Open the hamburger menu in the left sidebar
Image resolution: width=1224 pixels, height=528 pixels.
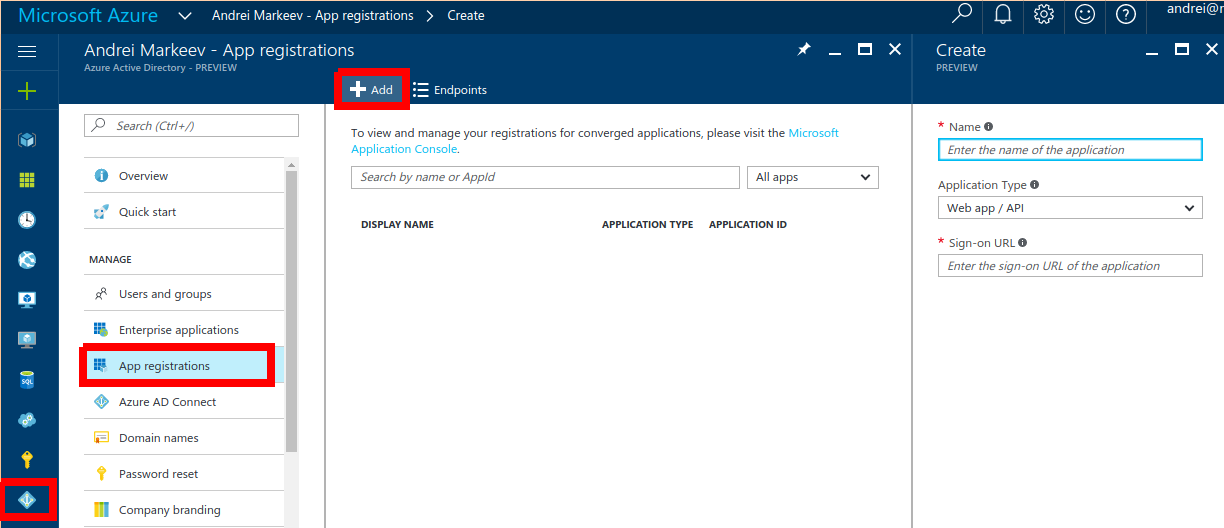[27, 51]
